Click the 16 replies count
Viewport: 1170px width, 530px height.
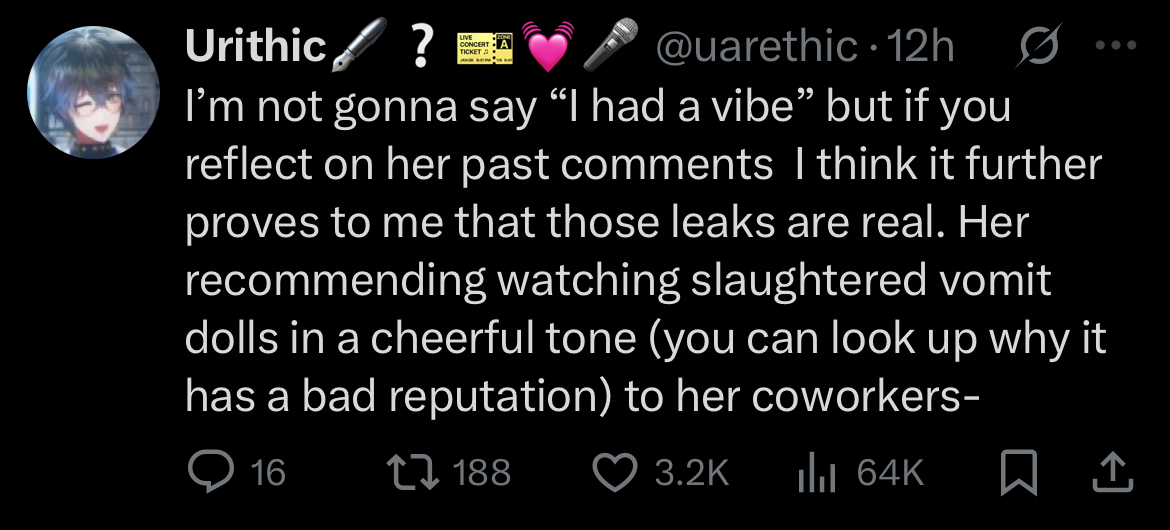click(x=267, y=472)
